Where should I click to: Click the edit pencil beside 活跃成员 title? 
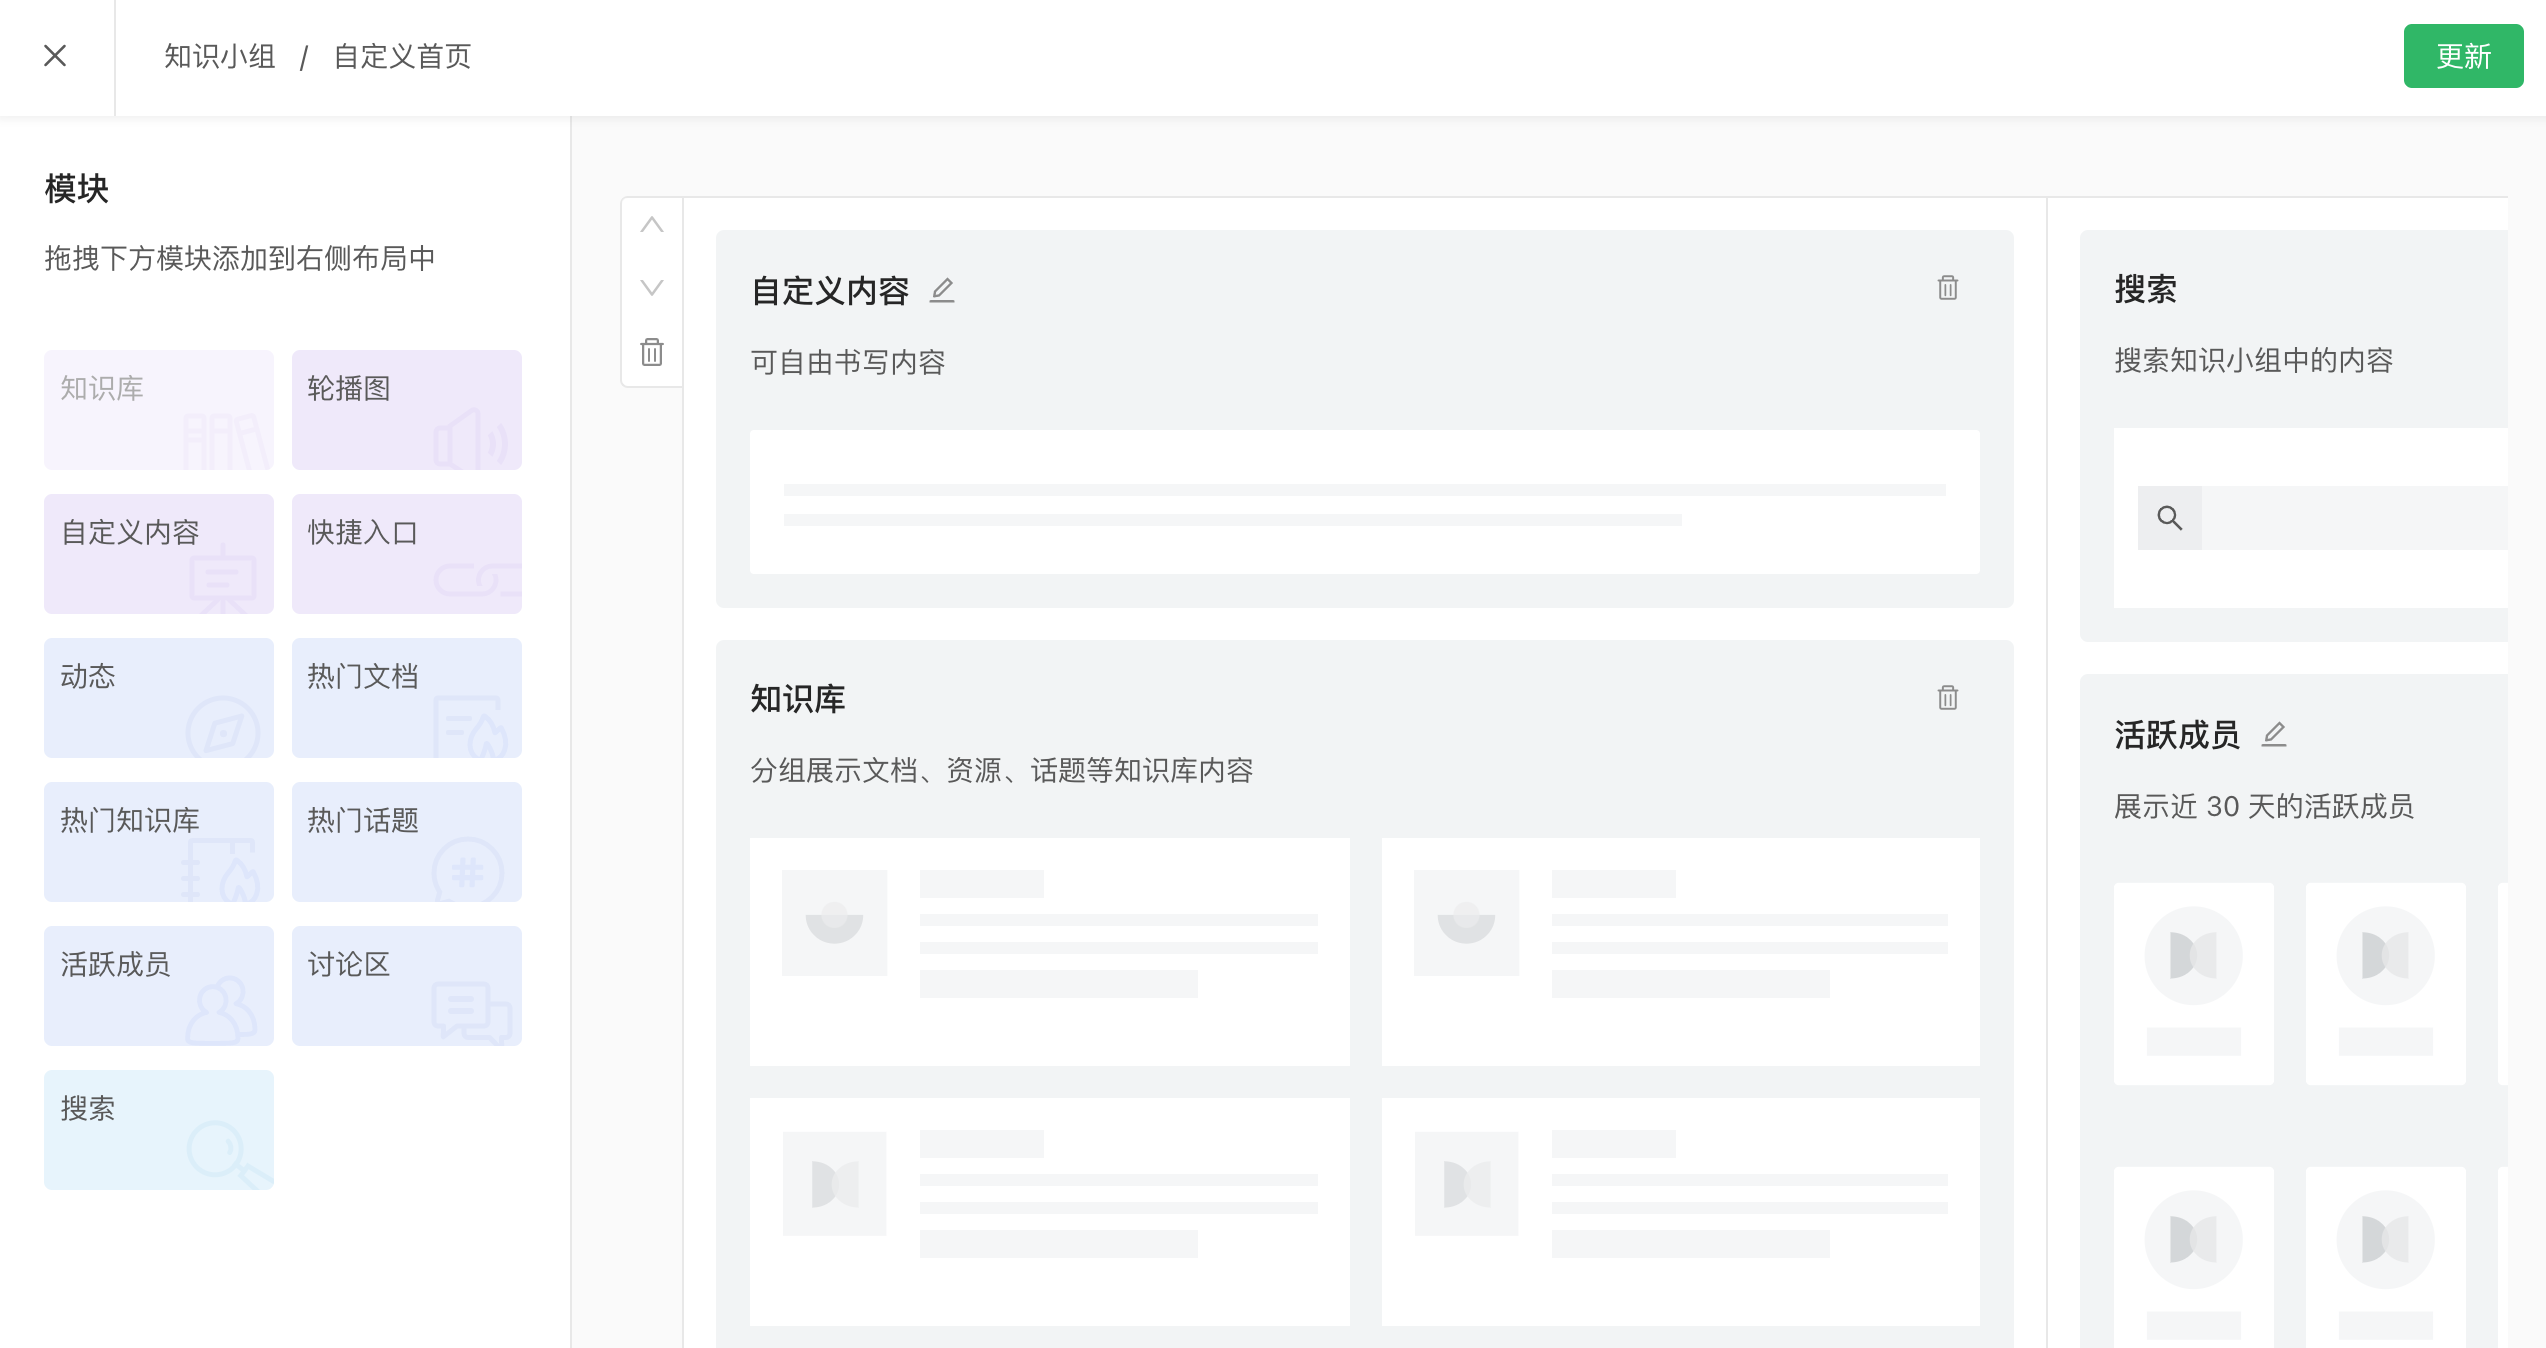point(2274,735)
